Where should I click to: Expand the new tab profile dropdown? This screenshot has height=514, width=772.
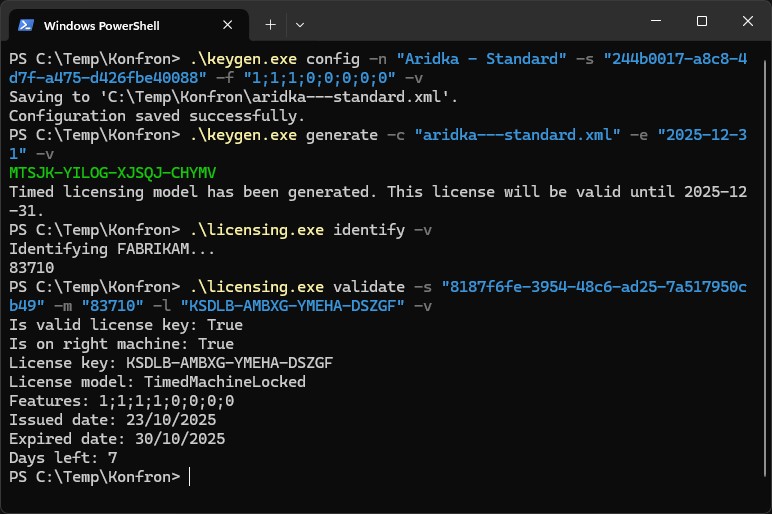[300, 24]
